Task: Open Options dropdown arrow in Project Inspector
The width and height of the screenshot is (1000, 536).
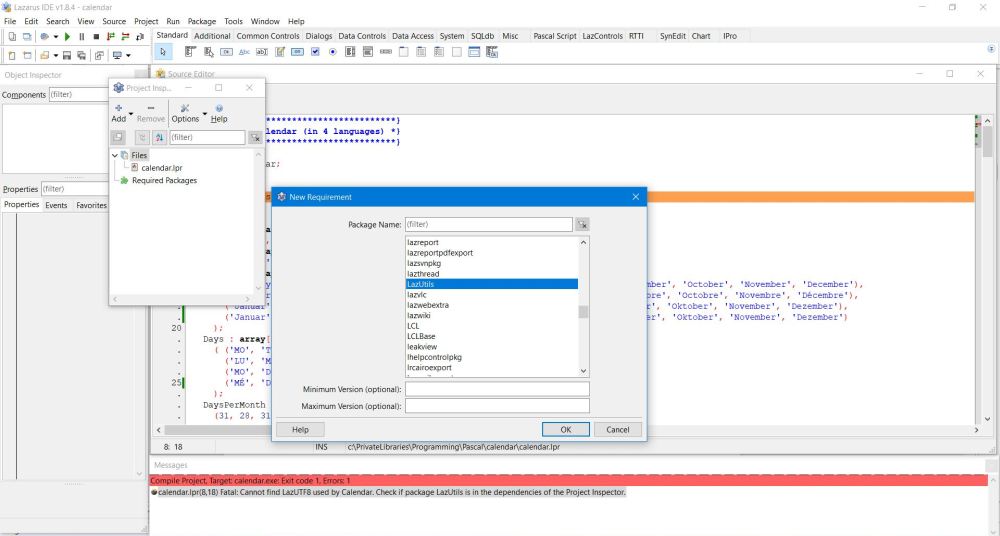Action: [205, 114]
